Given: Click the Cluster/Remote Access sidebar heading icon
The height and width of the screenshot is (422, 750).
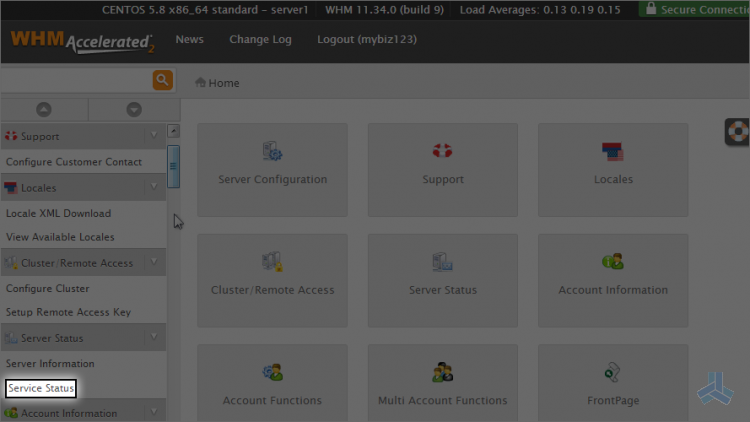Looking at the screenshot, I should pos(11,263).
